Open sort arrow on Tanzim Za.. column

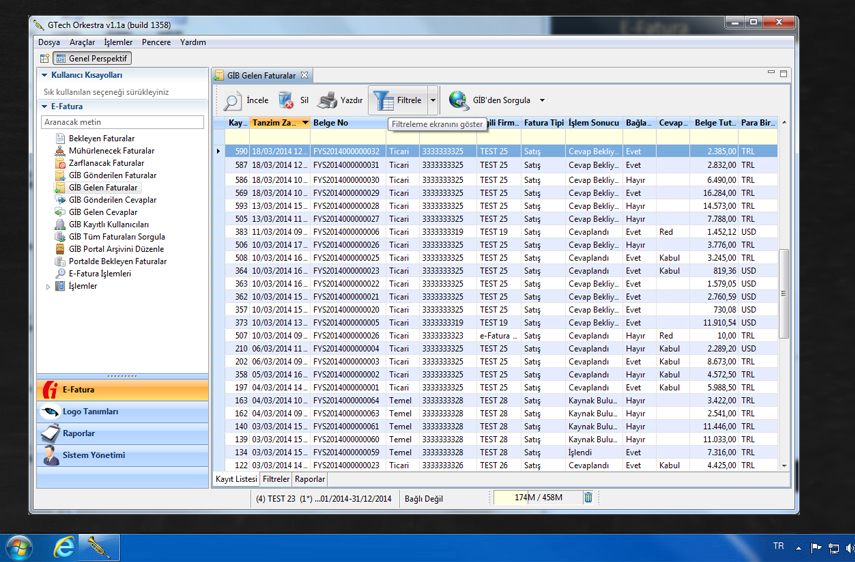(305, 123)
